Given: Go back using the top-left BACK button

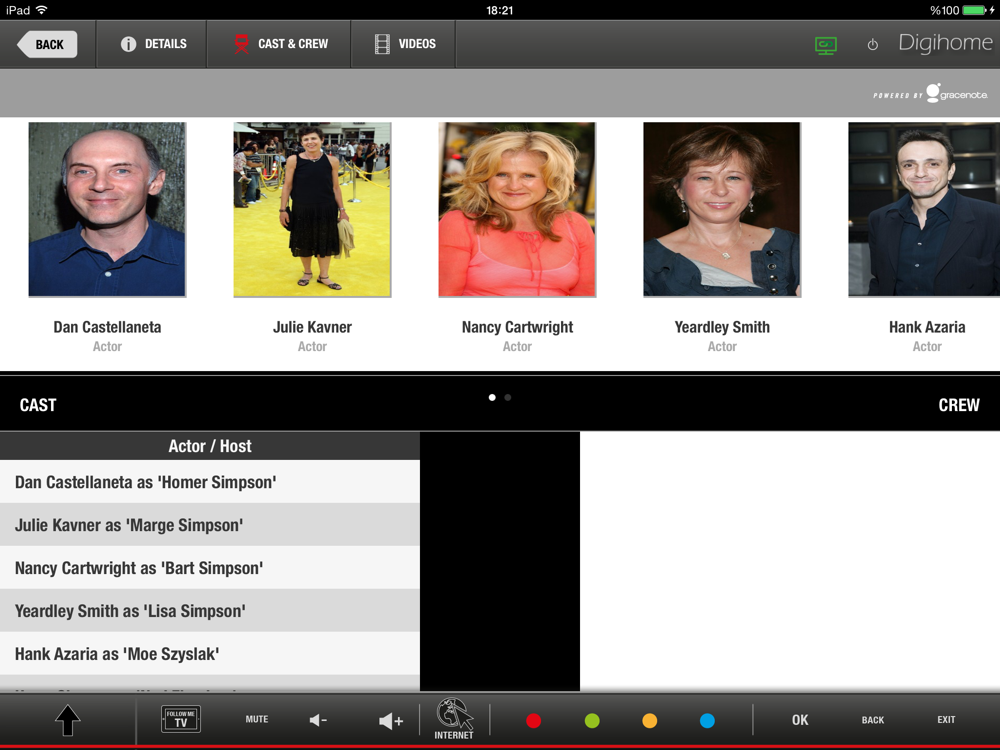Looking at the screenshot, I should coord(47,44).
